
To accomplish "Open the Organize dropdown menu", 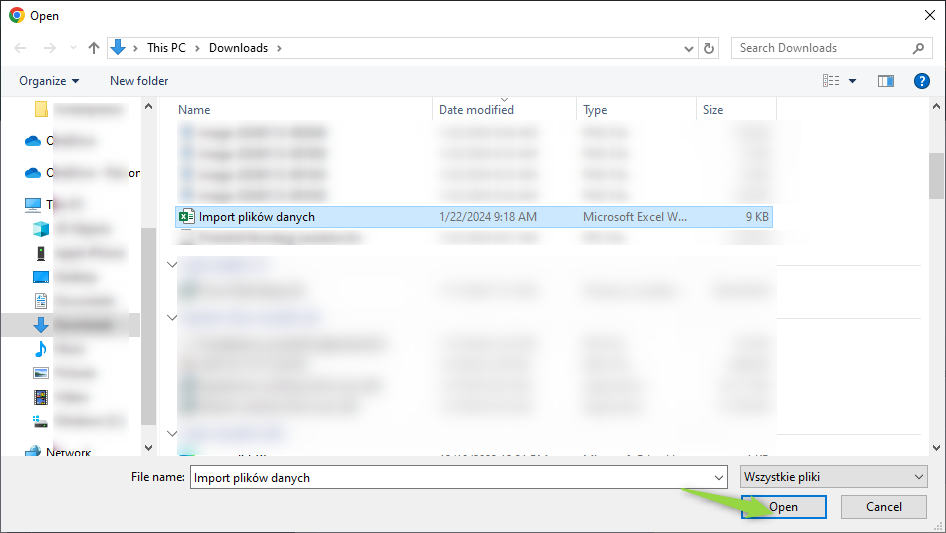I will coord(49,81).
